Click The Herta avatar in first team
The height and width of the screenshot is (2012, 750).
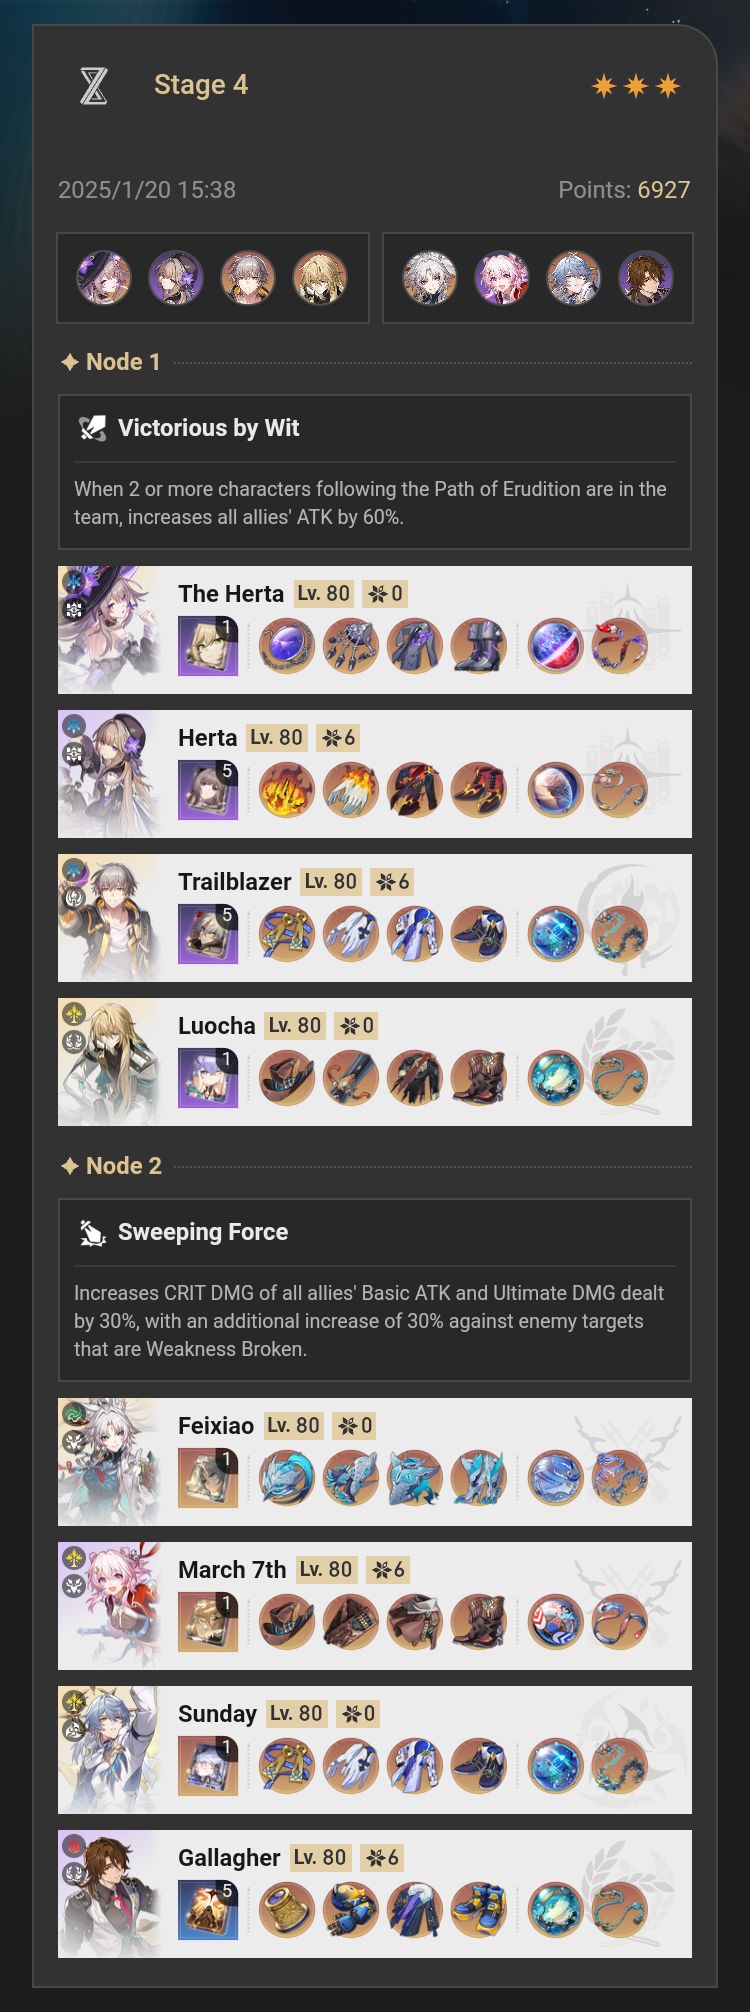104,278
